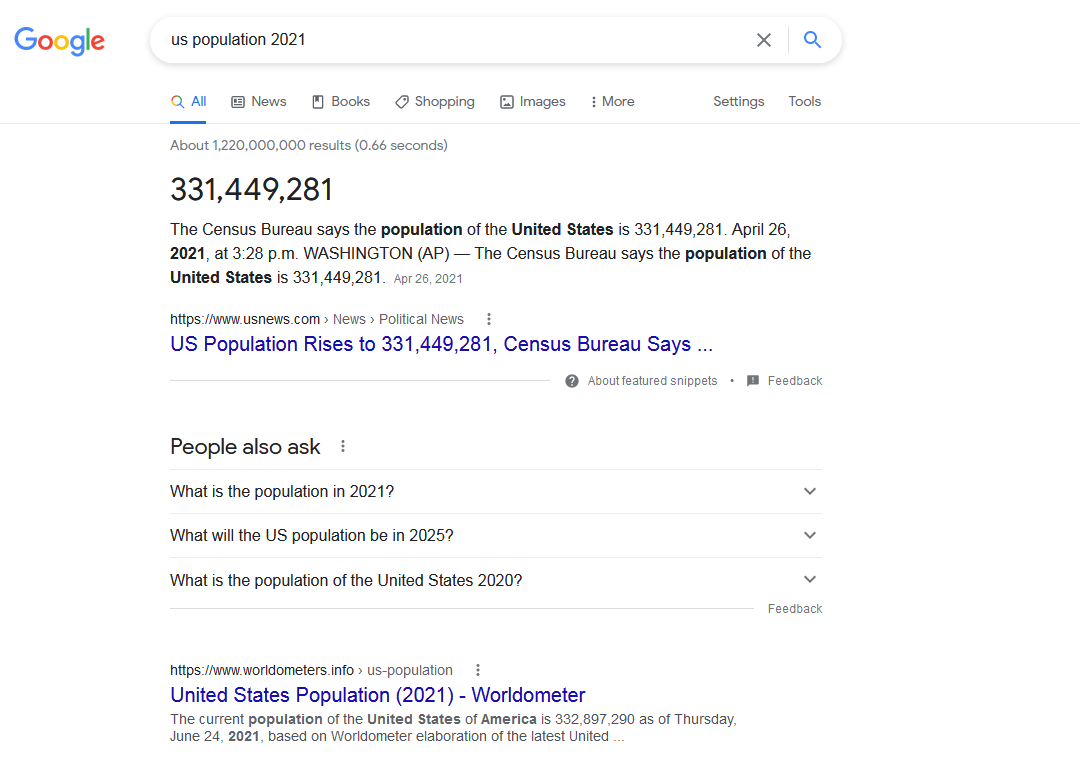
Task: Expand the United States 2020 population question
Action: (810, 579)
